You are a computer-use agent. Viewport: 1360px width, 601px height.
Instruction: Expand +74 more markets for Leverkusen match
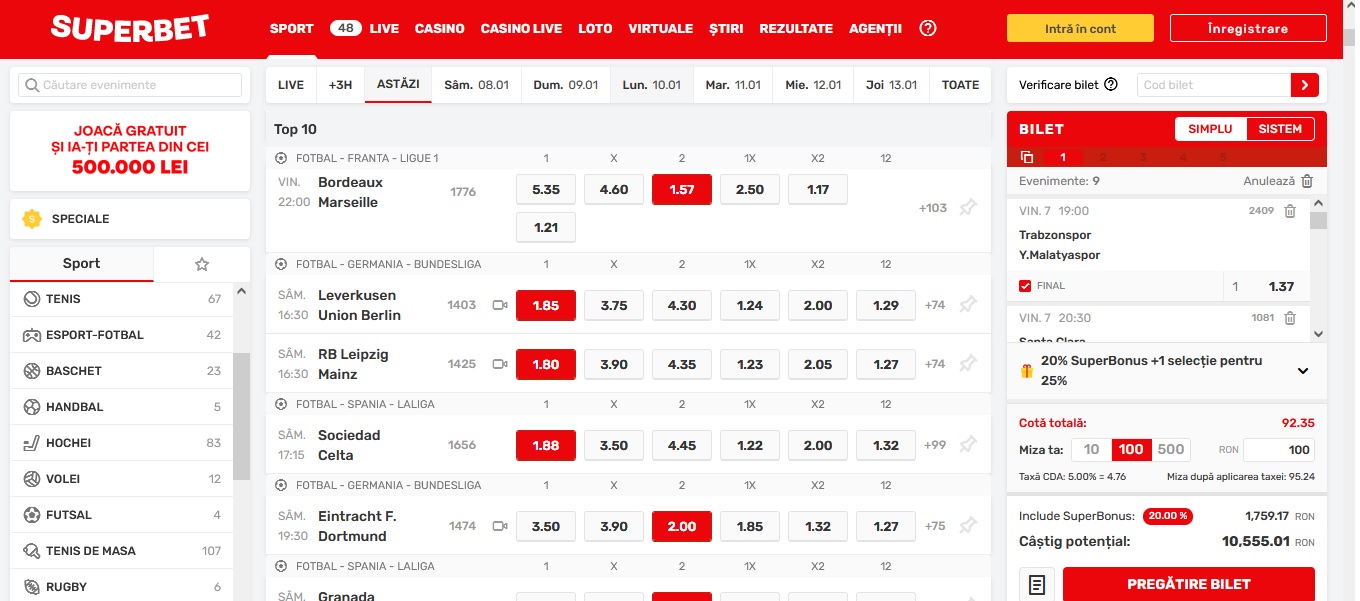pyautogui.click(x=935, y=305)
